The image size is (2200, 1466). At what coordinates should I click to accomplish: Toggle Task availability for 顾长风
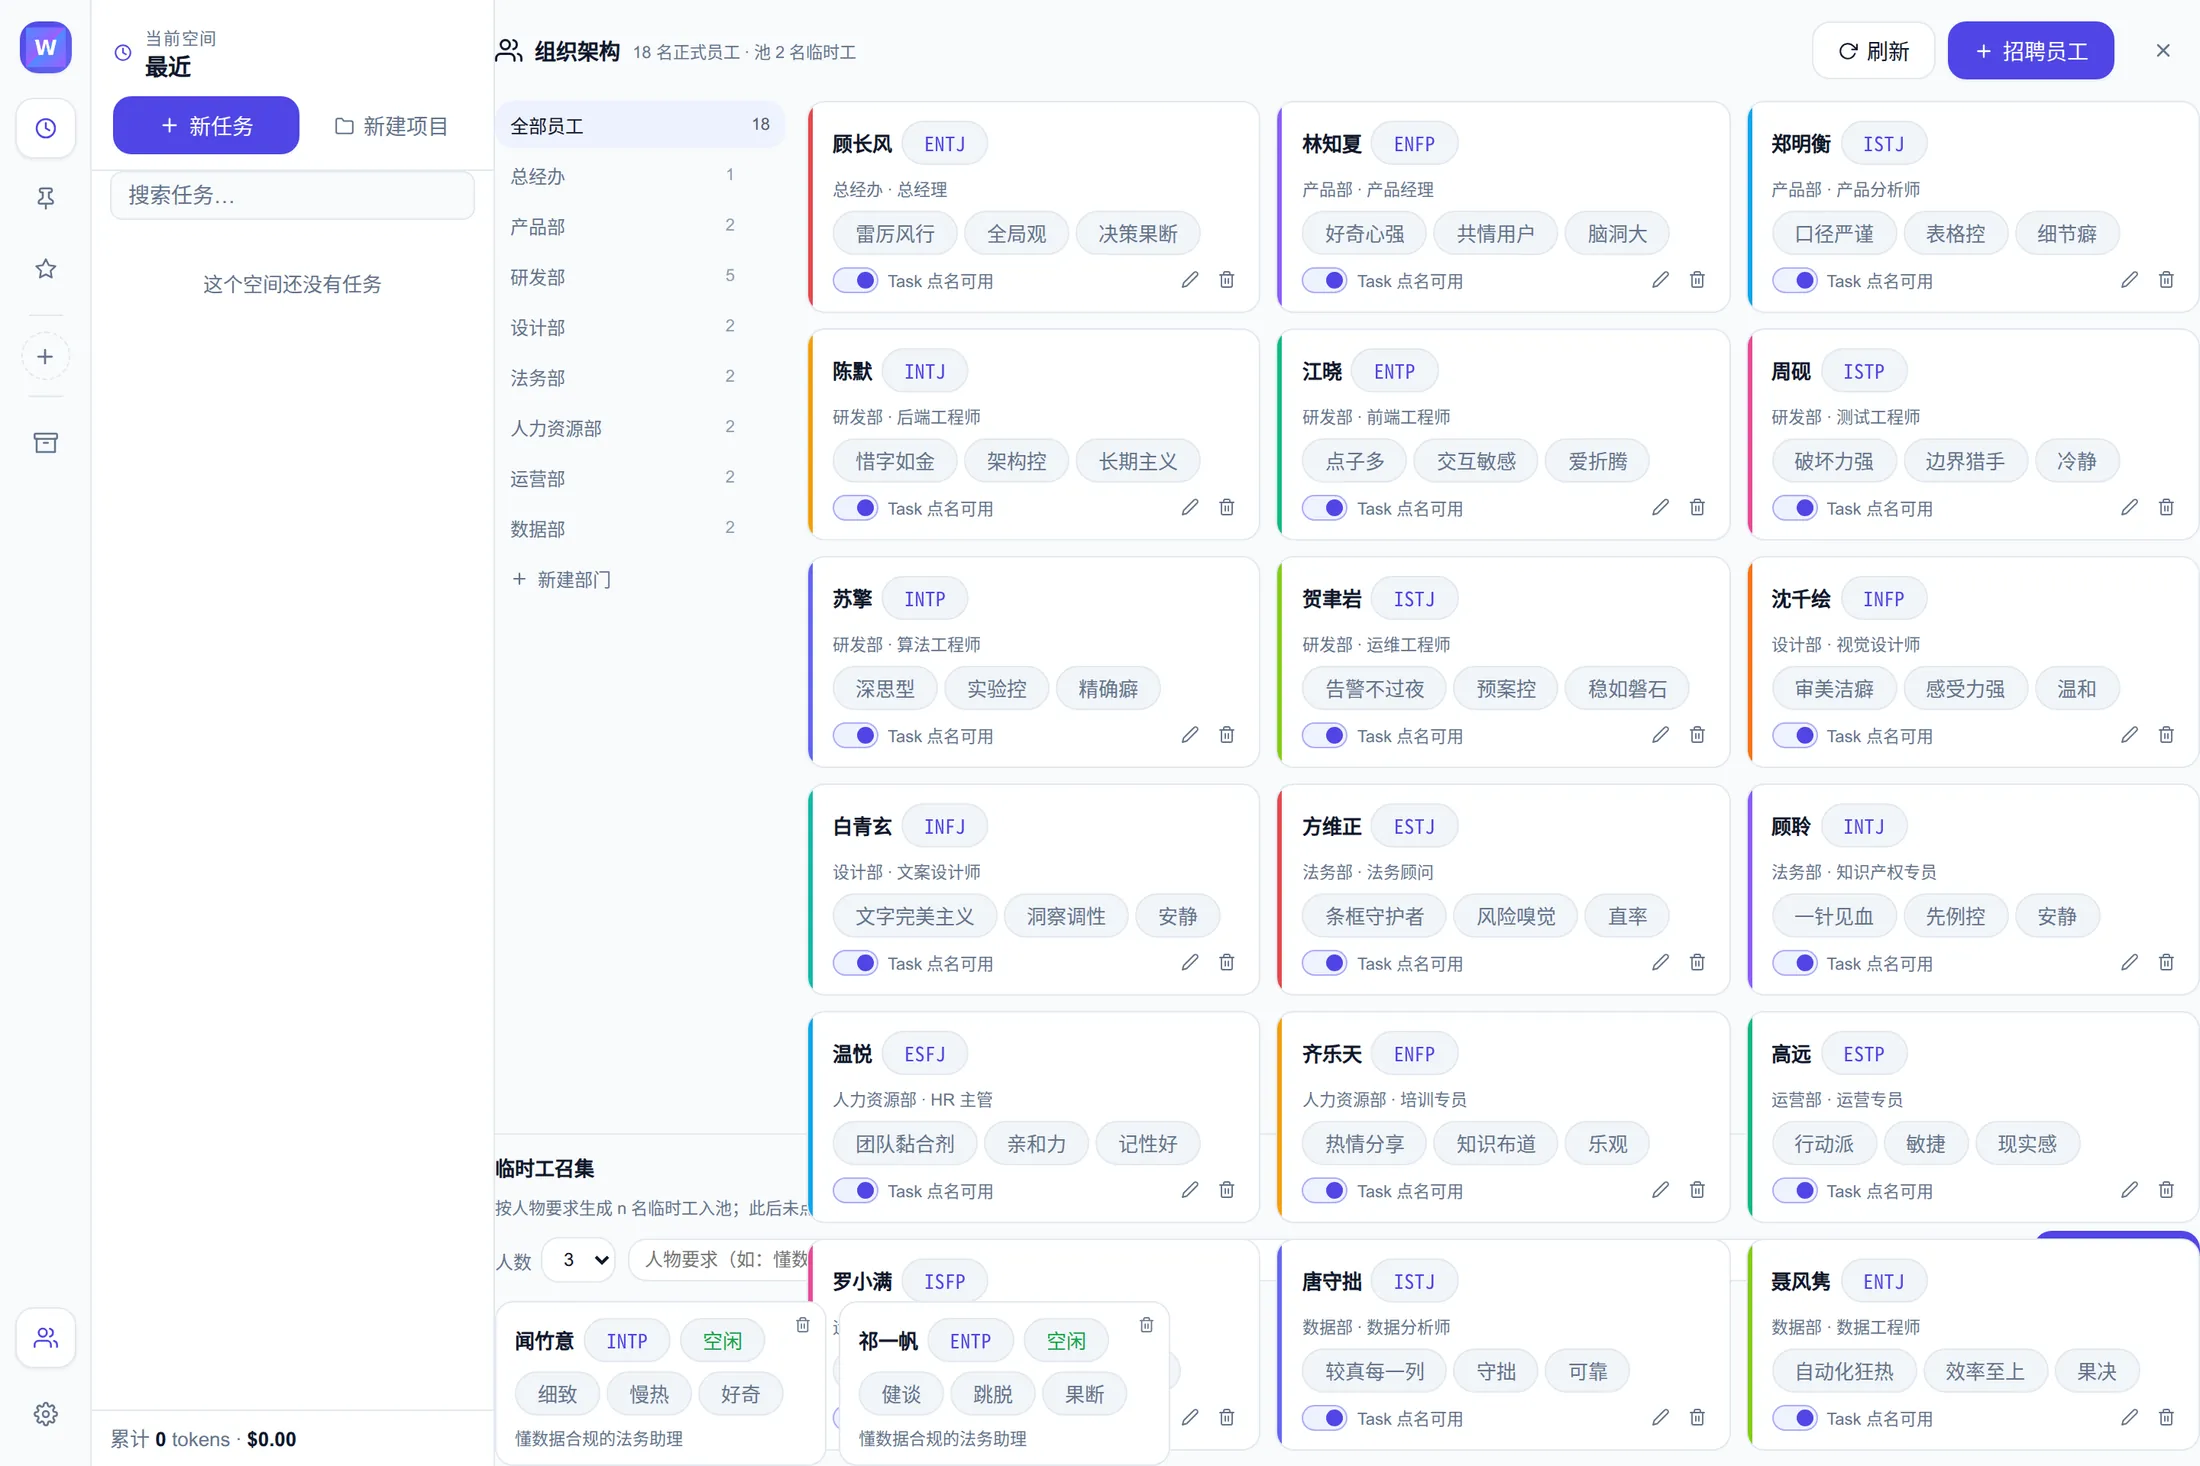click(x=855, y=281)
